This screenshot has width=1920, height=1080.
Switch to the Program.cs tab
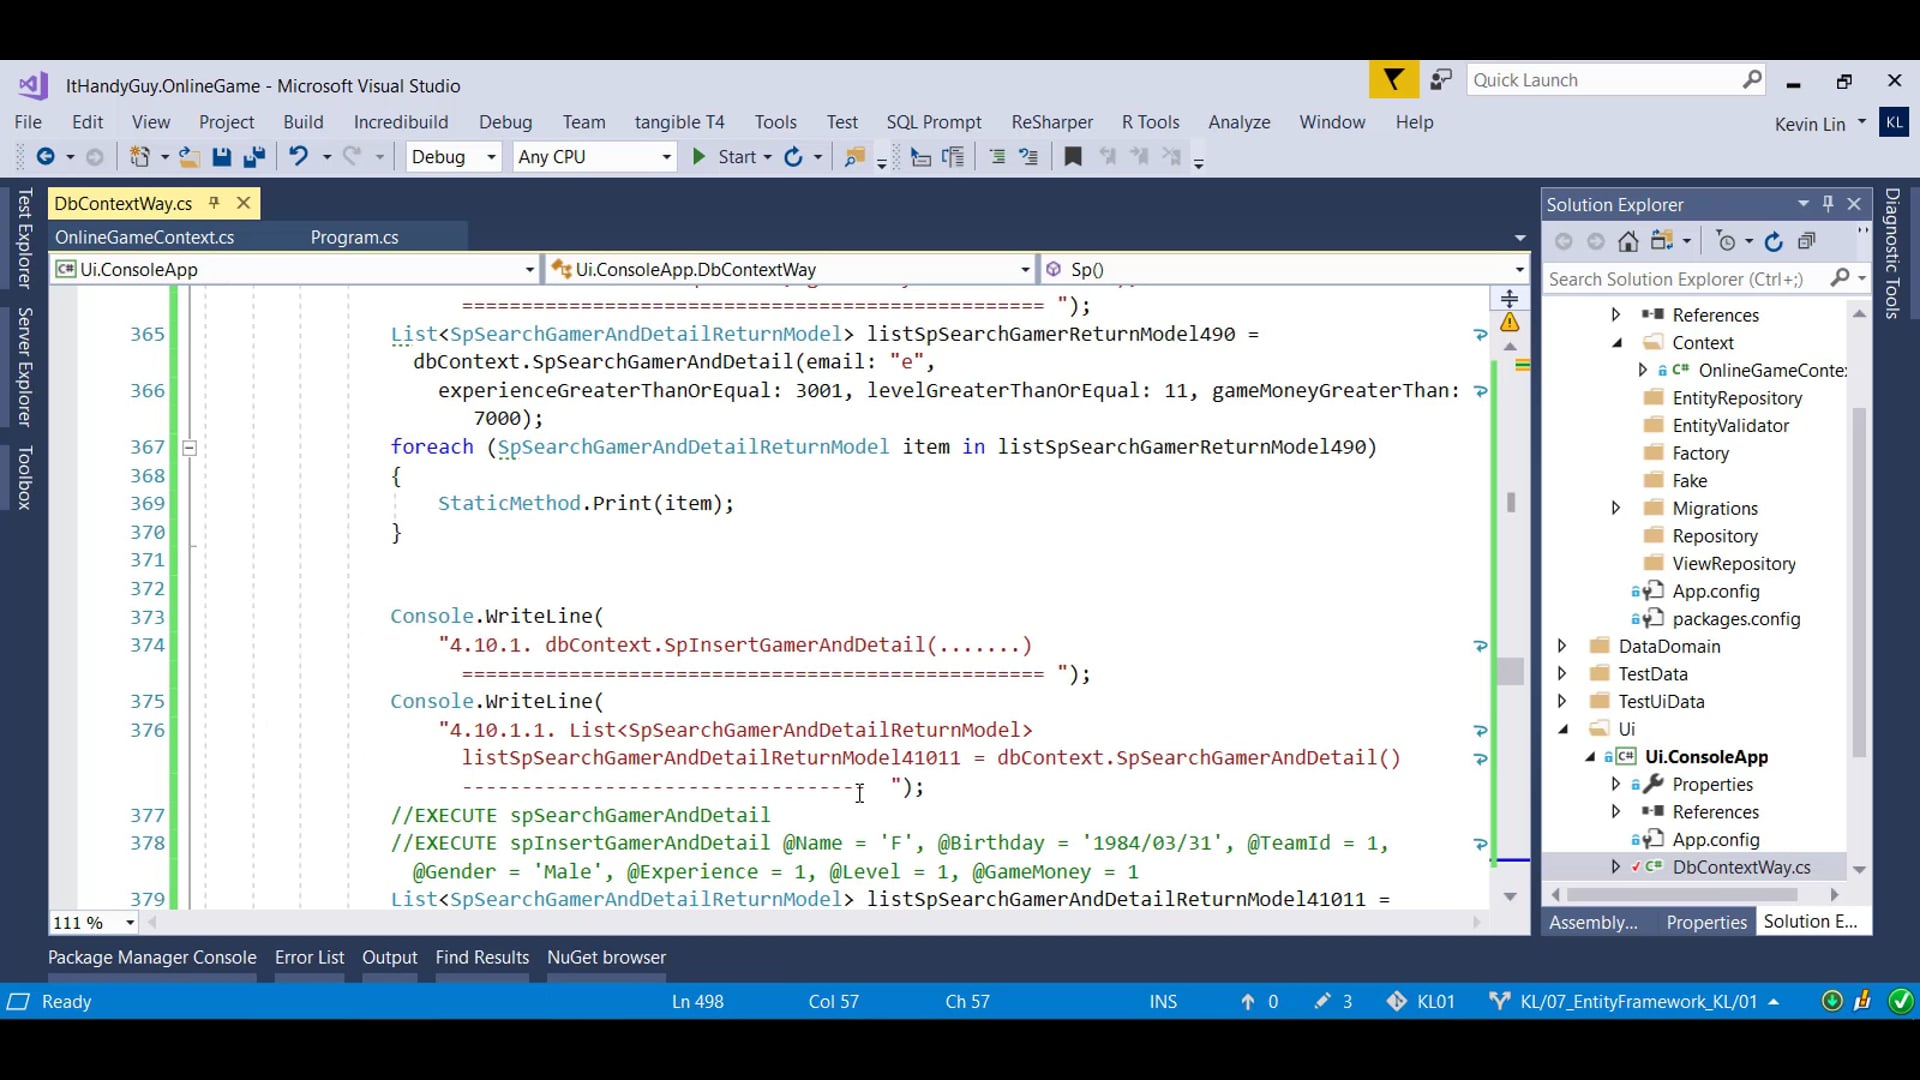tap(354, 237)
